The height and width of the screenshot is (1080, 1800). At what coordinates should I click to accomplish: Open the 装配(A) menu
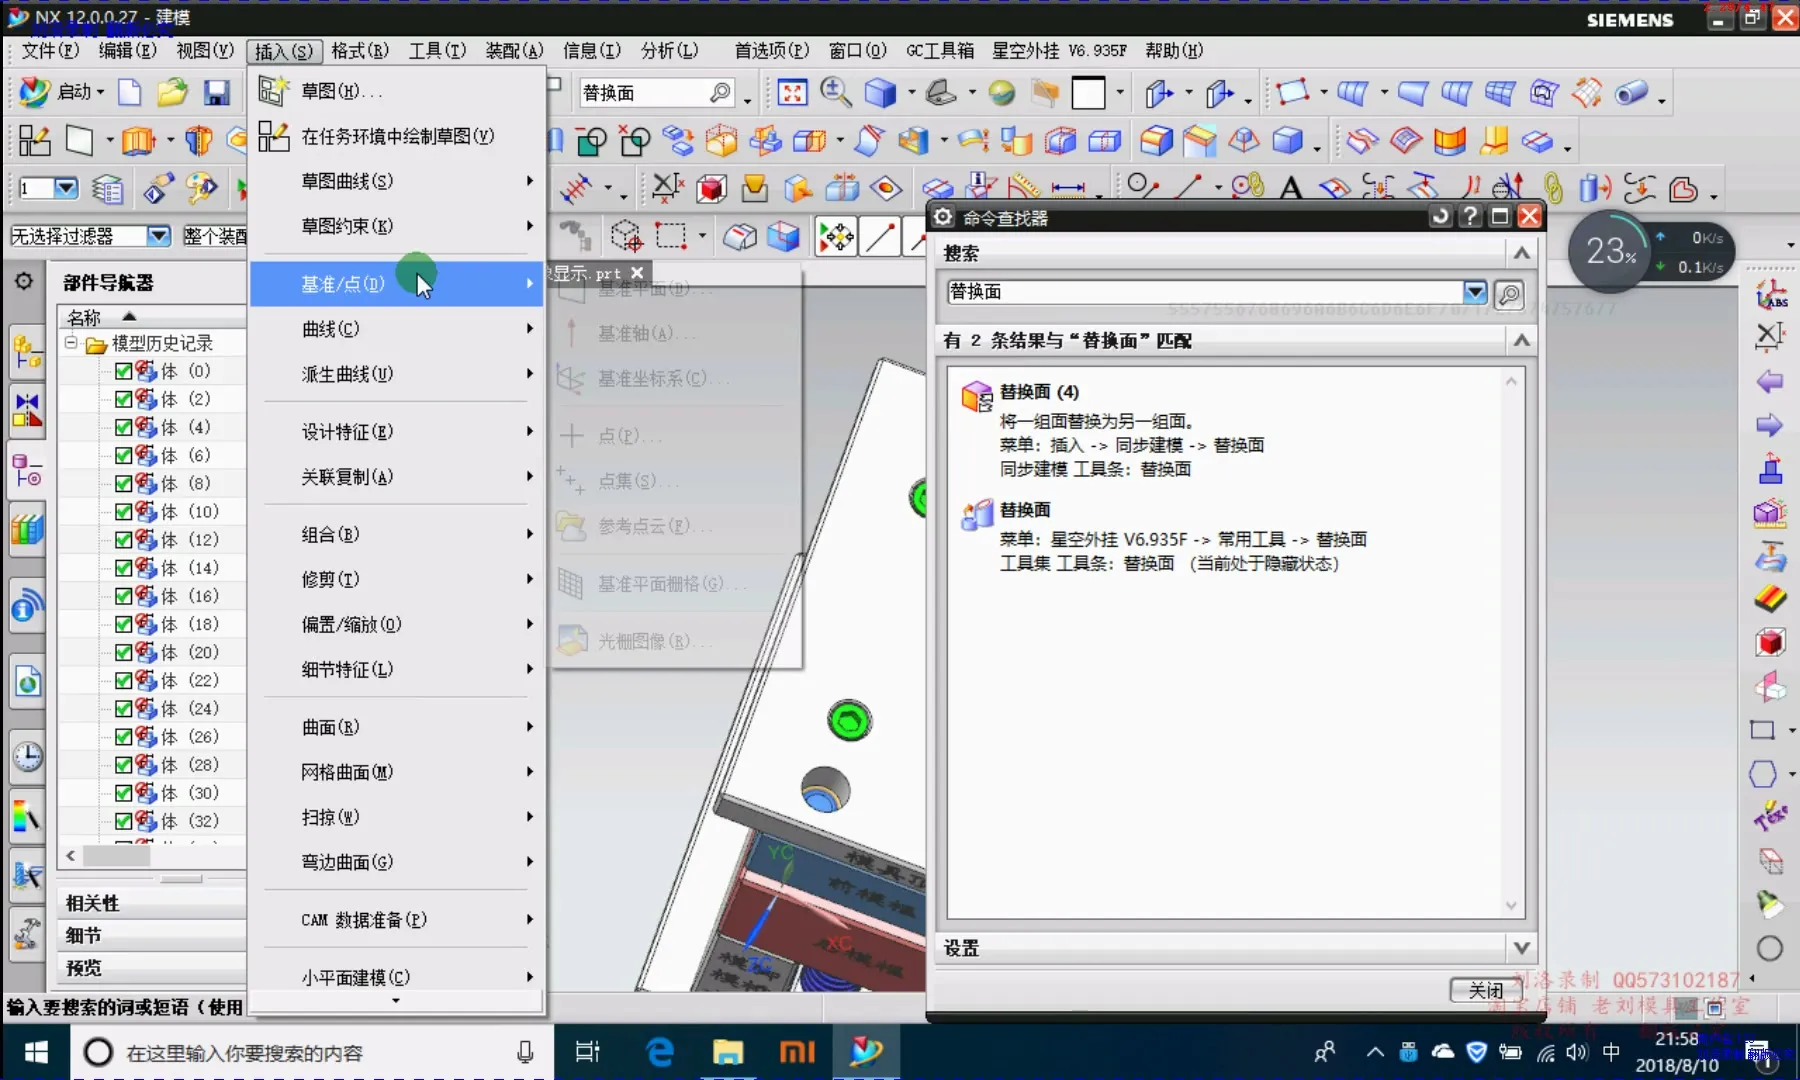[x=514, y=50]
